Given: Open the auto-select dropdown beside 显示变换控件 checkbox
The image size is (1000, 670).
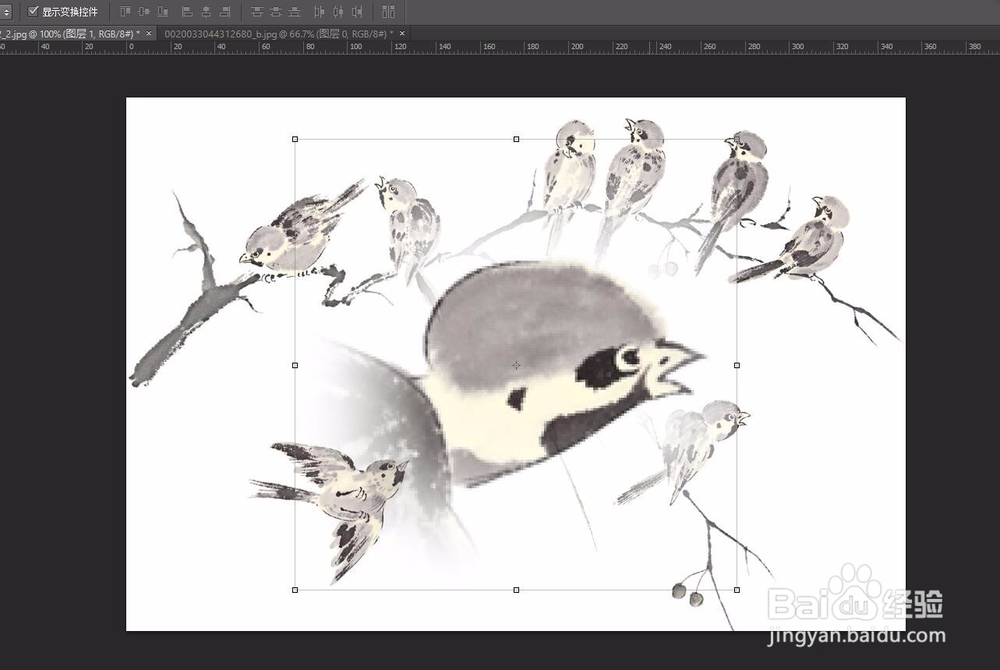Looking at the screenshot, I should tap(6, 11).
